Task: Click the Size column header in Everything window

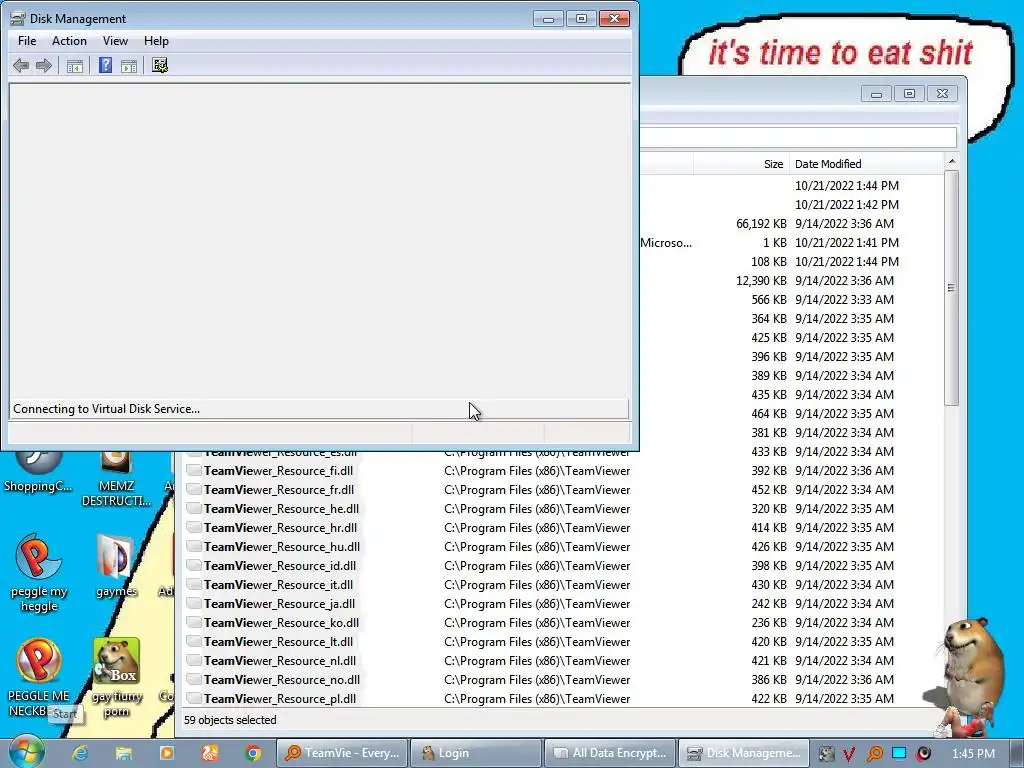Action: click(741, 164)
